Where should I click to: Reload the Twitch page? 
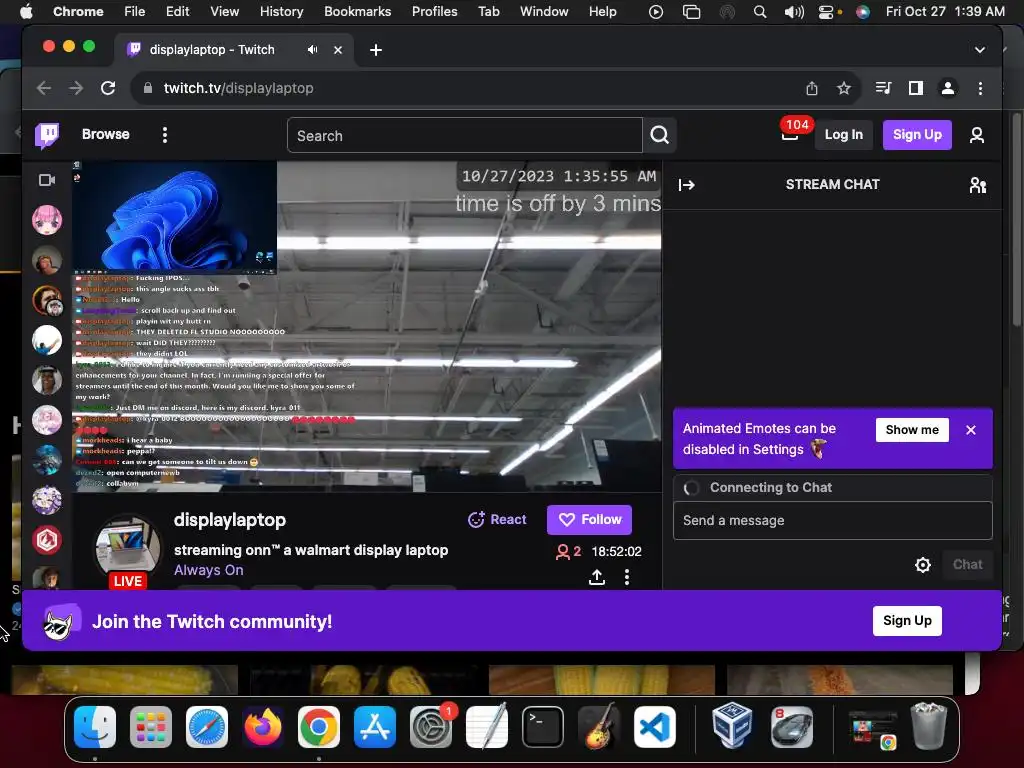click(108, 88)
